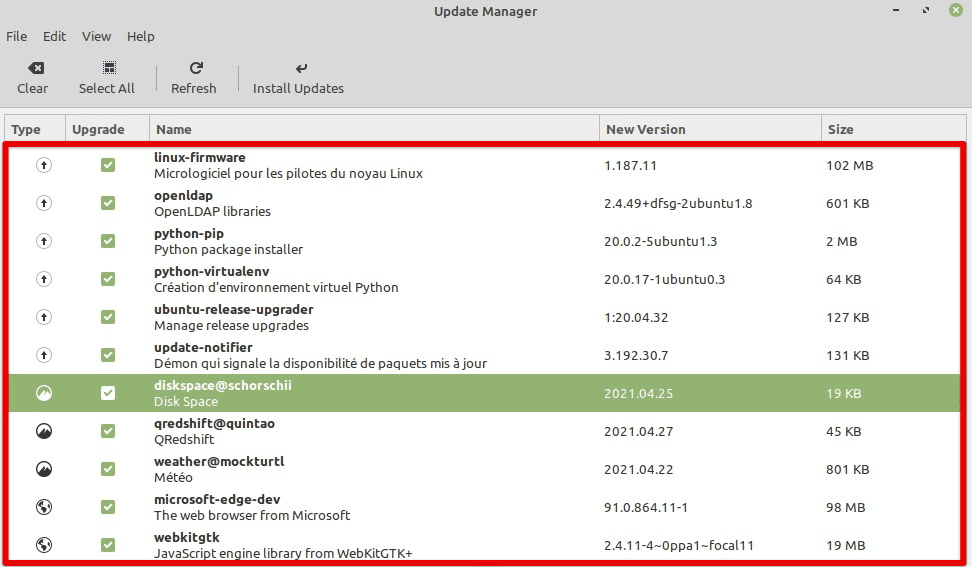This screenshot has height=567, width=972.
Task: Sort by the Name column header
Action: 374,130
